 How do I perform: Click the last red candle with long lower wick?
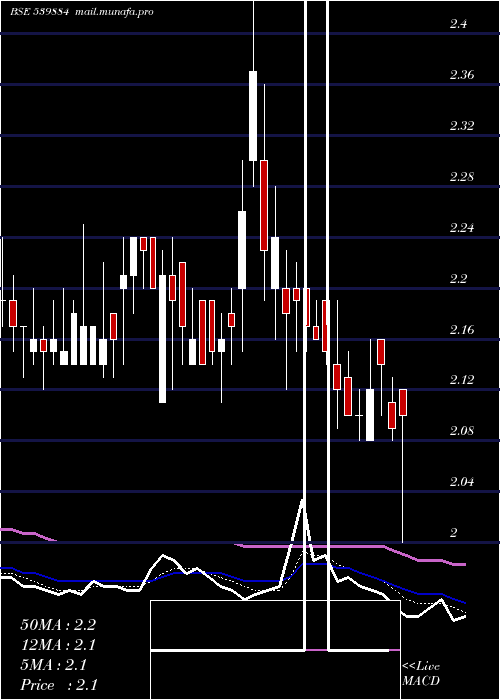click(x=403, y=402)
